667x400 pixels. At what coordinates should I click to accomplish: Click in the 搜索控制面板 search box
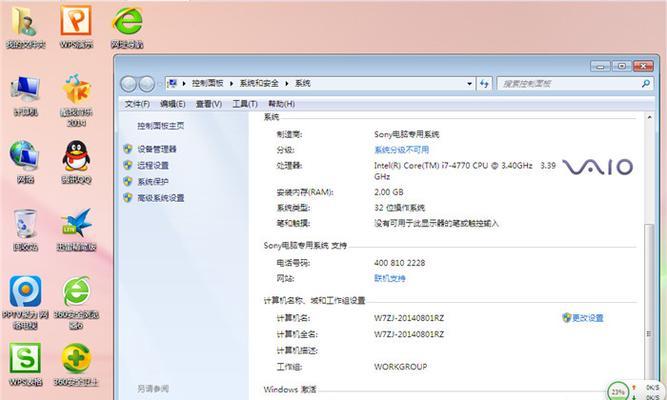(563, 84)
